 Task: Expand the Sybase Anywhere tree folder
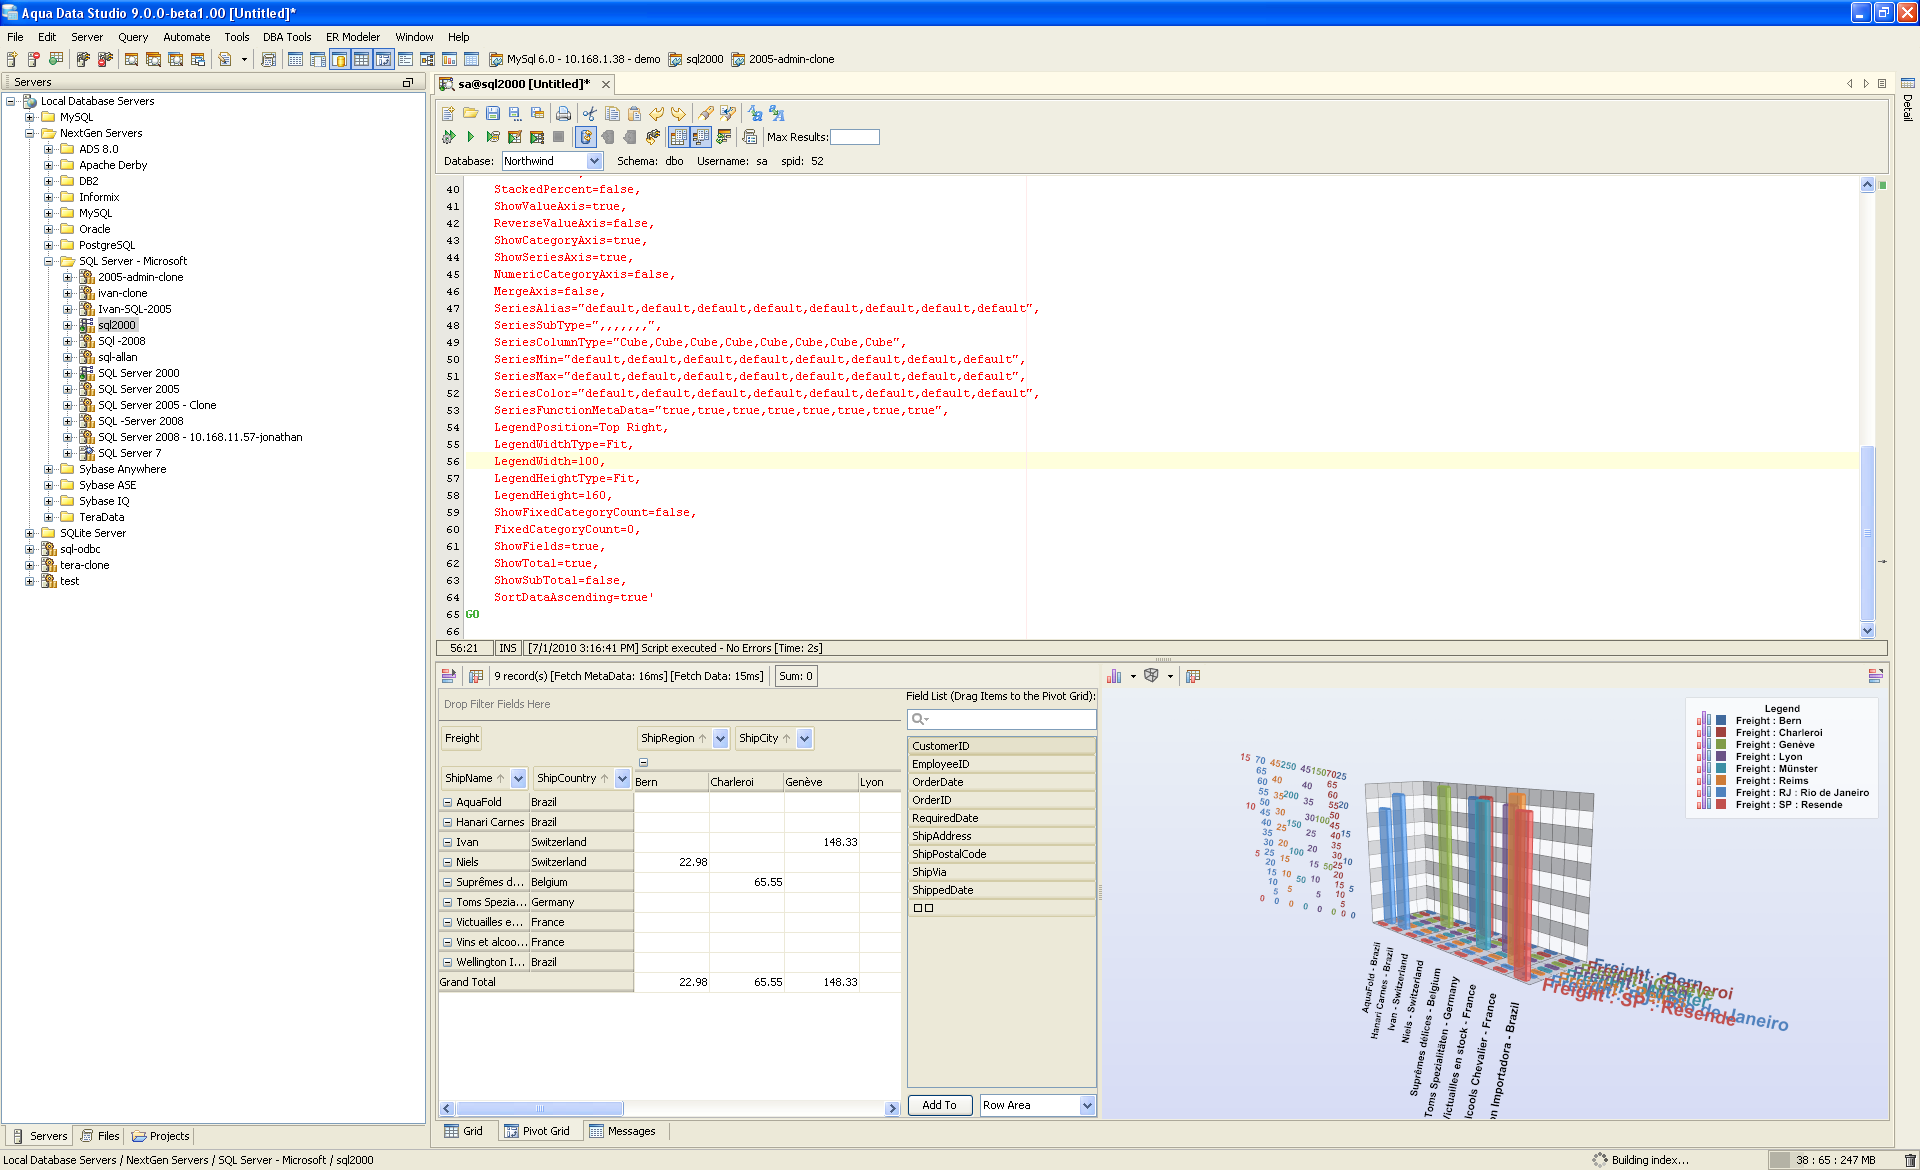click(48, 469)
